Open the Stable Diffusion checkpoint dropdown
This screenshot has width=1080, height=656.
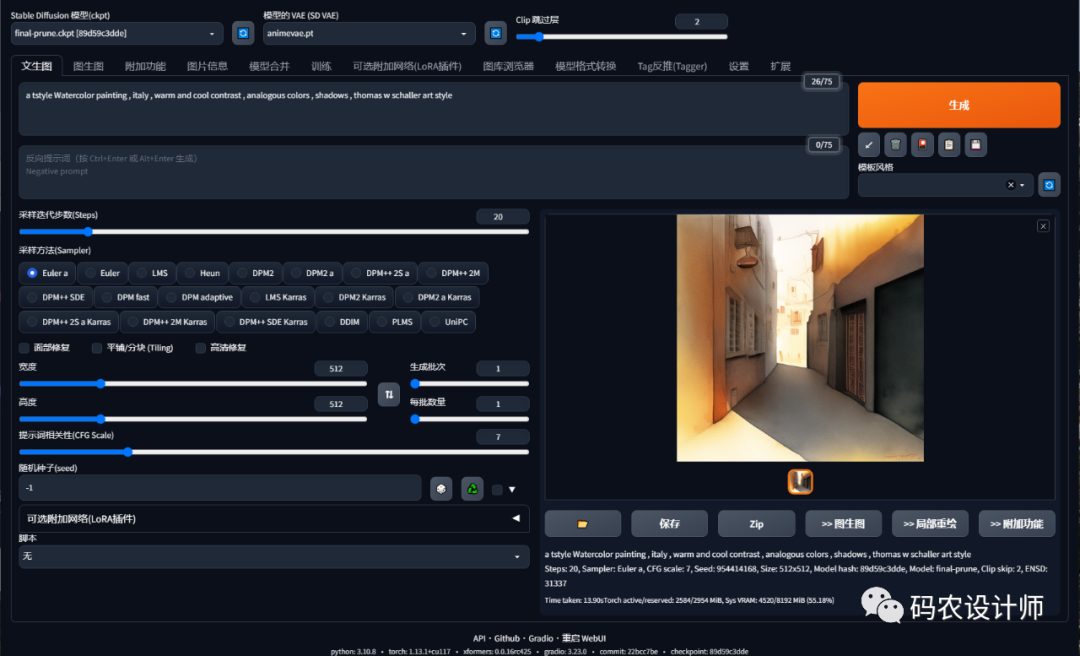[x=117, y=33]
